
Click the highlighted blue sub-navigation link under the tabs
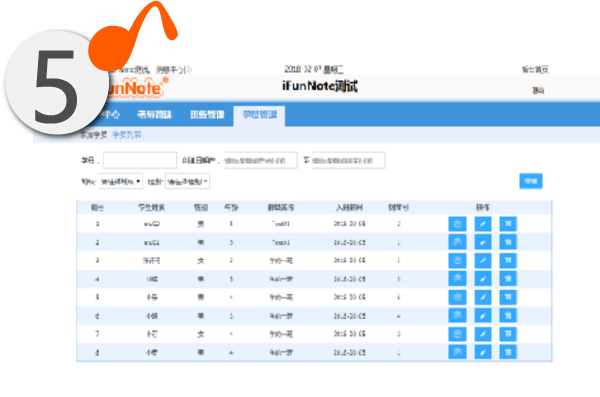click(127, 135)
